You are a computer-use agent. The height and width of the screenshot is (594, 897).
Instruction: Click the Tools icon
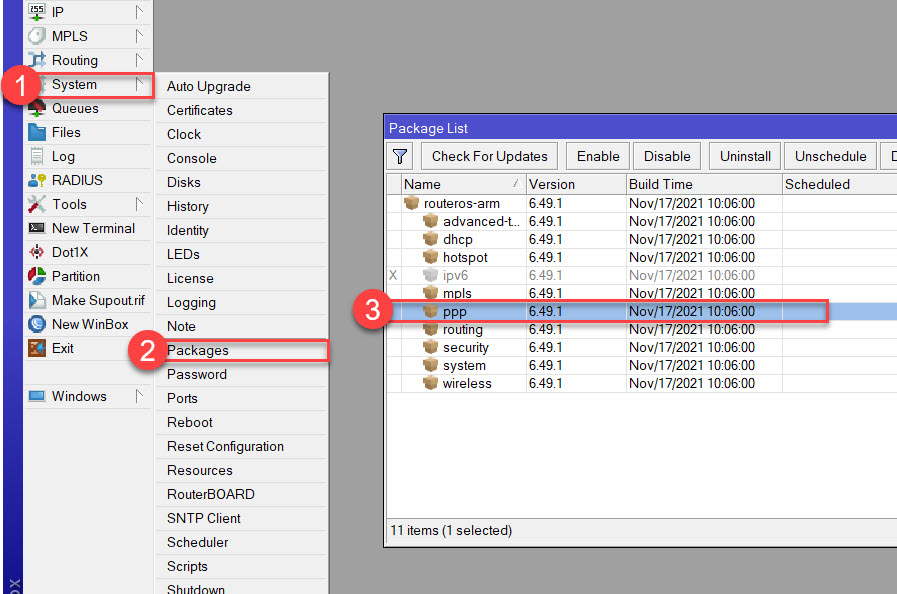[37, 204]
